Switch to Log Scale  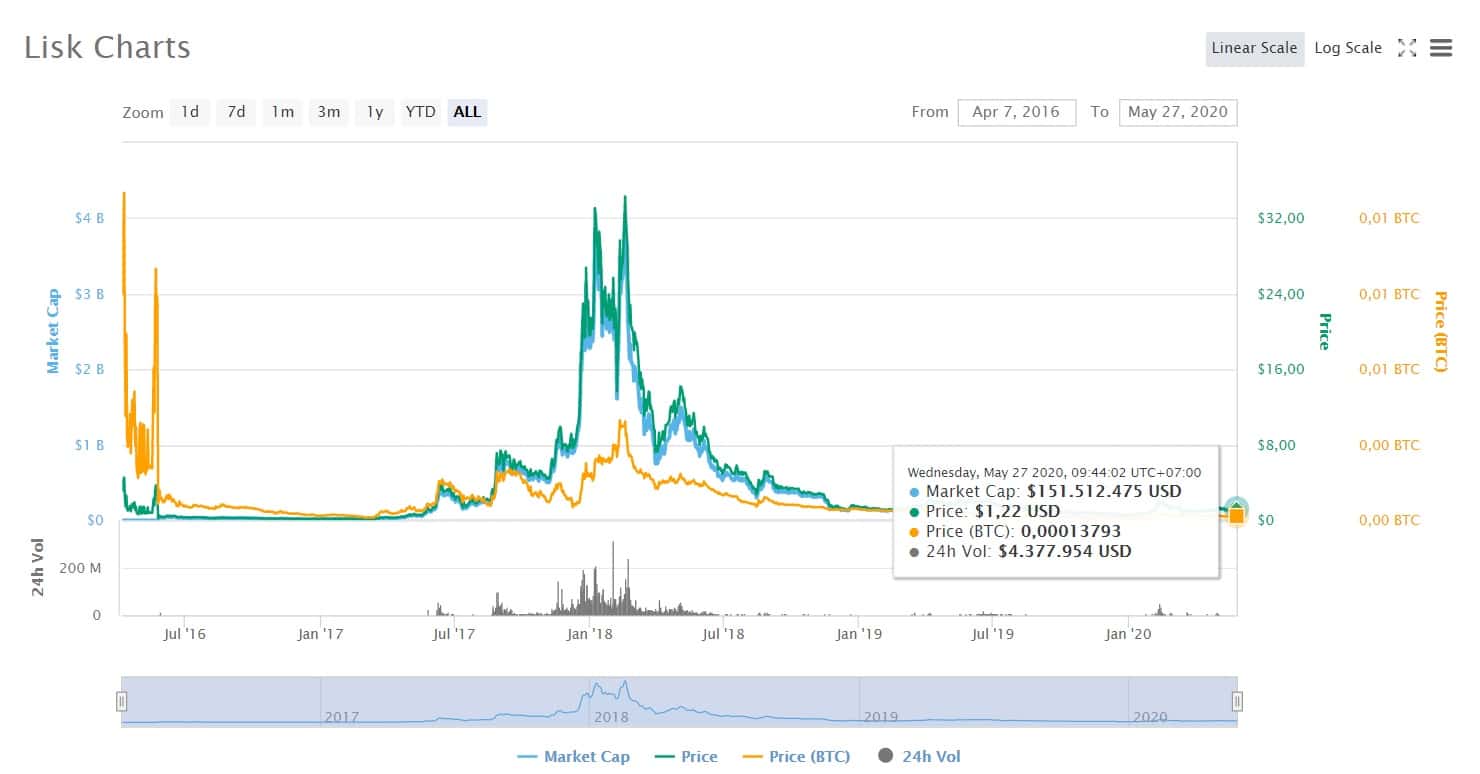click(x=1348, y=48)
